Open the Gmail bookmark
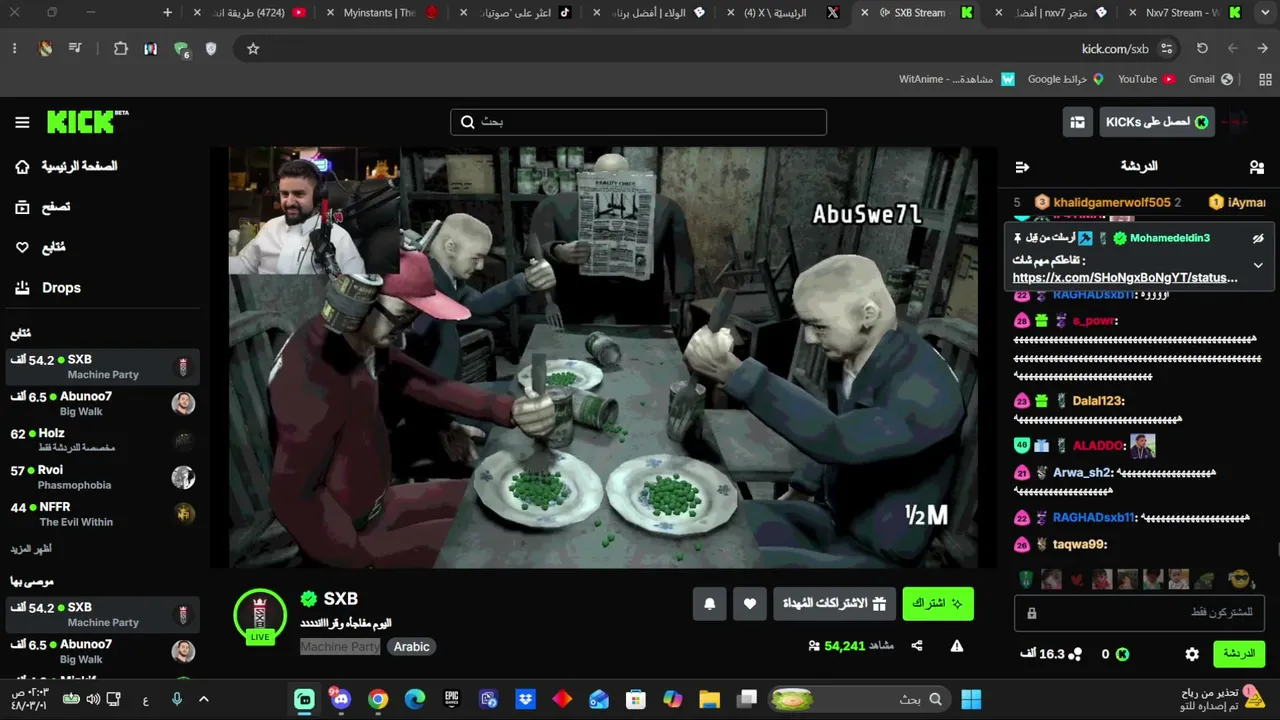1280x720 pixels. click(x=1211, y=79)
